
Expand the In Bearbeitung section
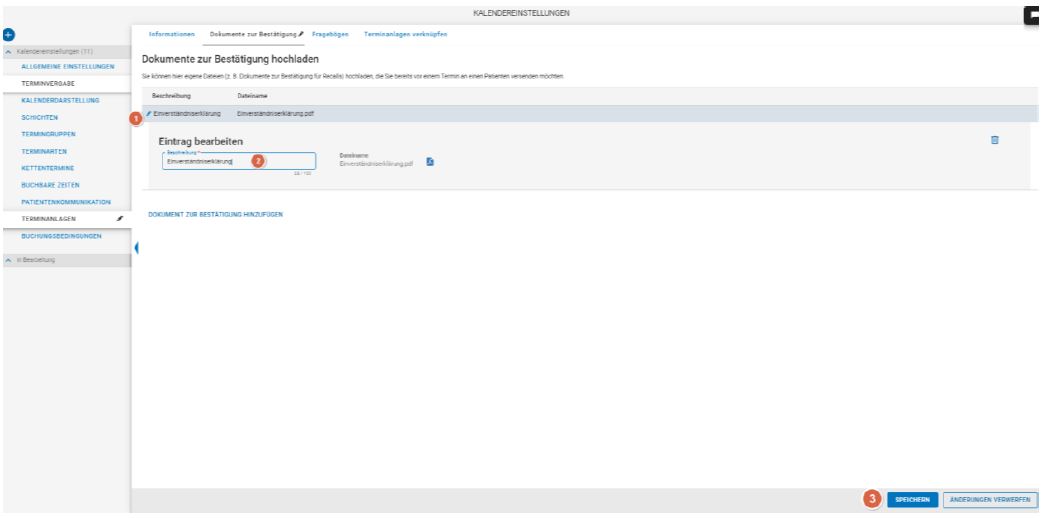pos(9,260)
